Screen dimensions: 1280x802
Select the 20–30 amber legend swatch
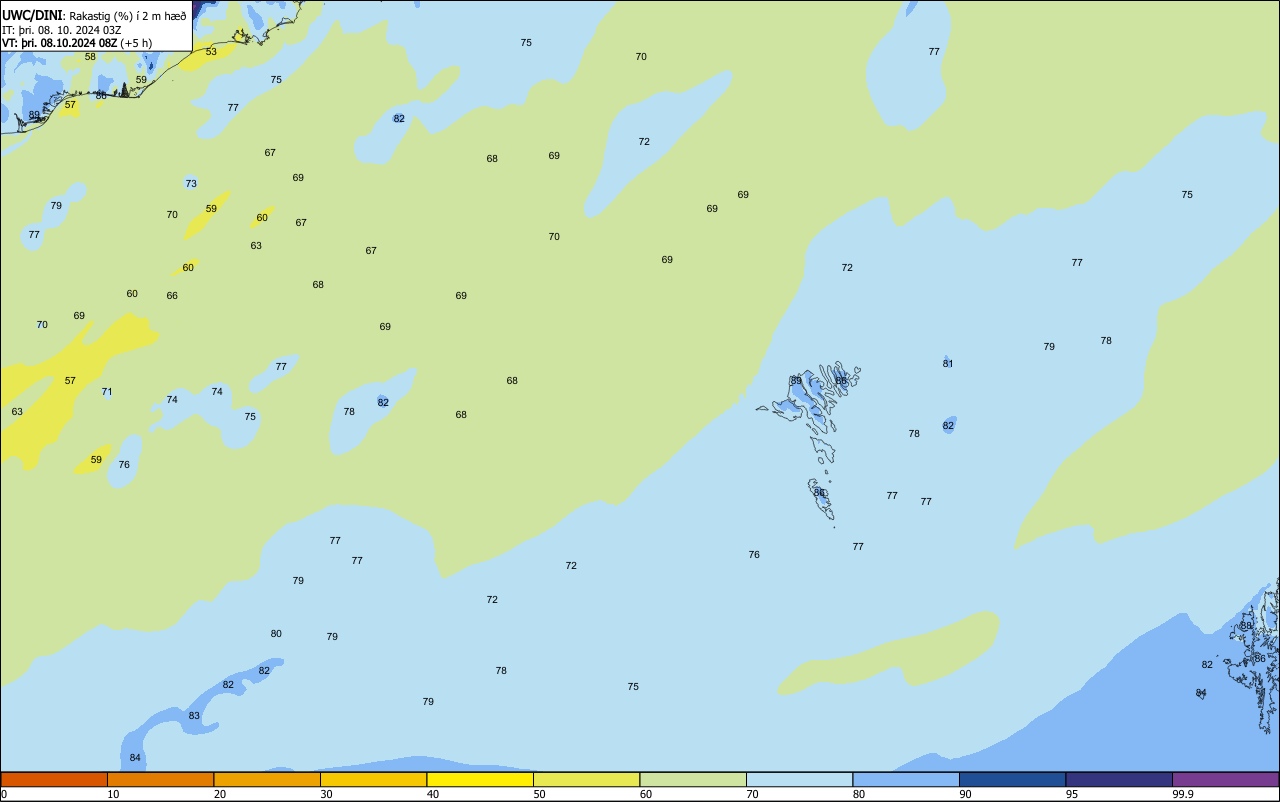[267, 779]
